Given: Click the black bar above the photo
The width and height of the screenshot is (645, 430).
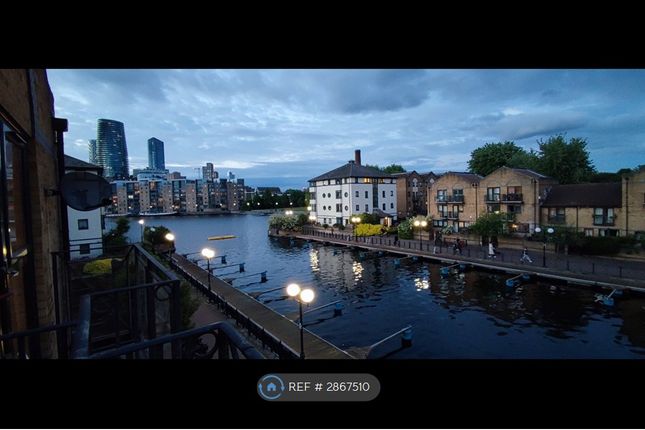Looking at the screenshot, I should 322,34.
